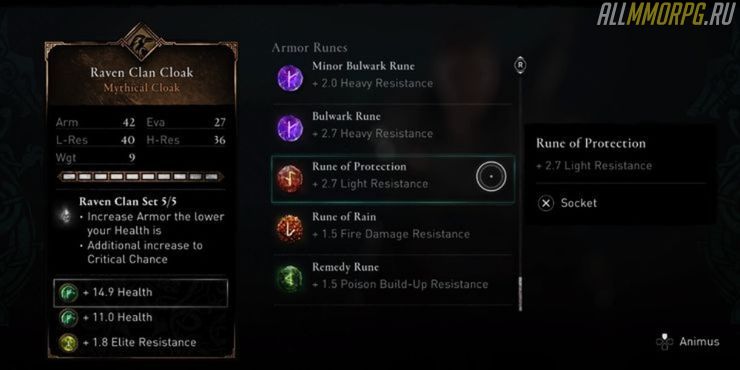Click the Raven Clan Set bonus icon
This screenshot has height=370, width=740.
pyautogui.click(x=65, y=215)
